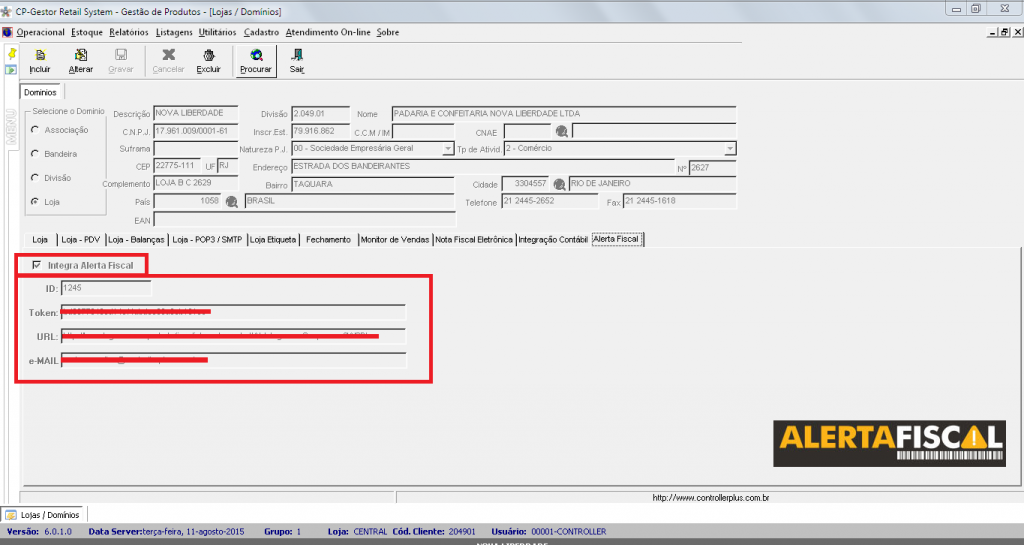Viewport: 1024px width, 545px height.
Task: Click the green arrow icon on left sidebar
Action: (11, 70)
